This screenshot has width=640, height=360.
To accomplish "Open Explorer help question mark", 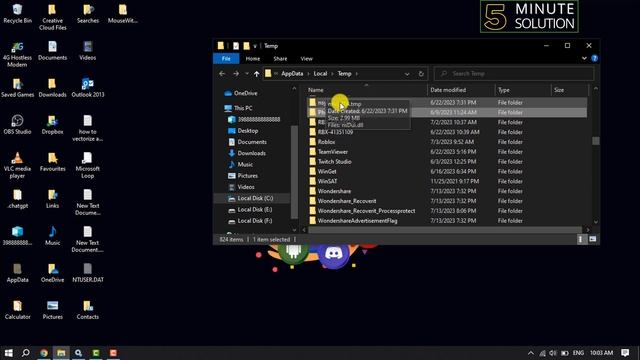I will (x=594, y=58).
